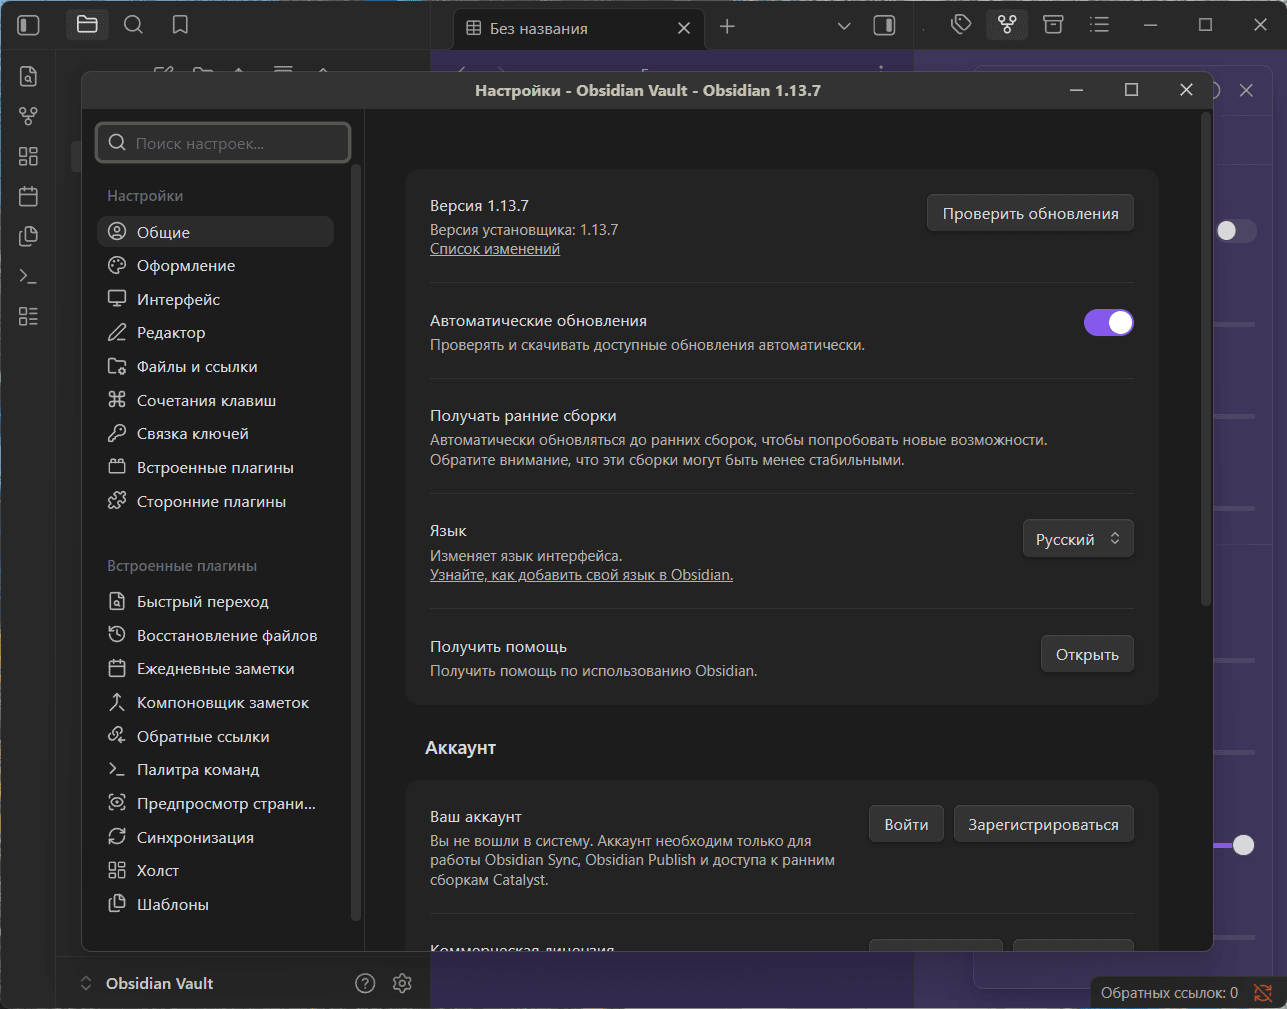Open Ежедневные заметки plugin settings
This screenshot has width=1287, height=1009.
pos(216,669)
